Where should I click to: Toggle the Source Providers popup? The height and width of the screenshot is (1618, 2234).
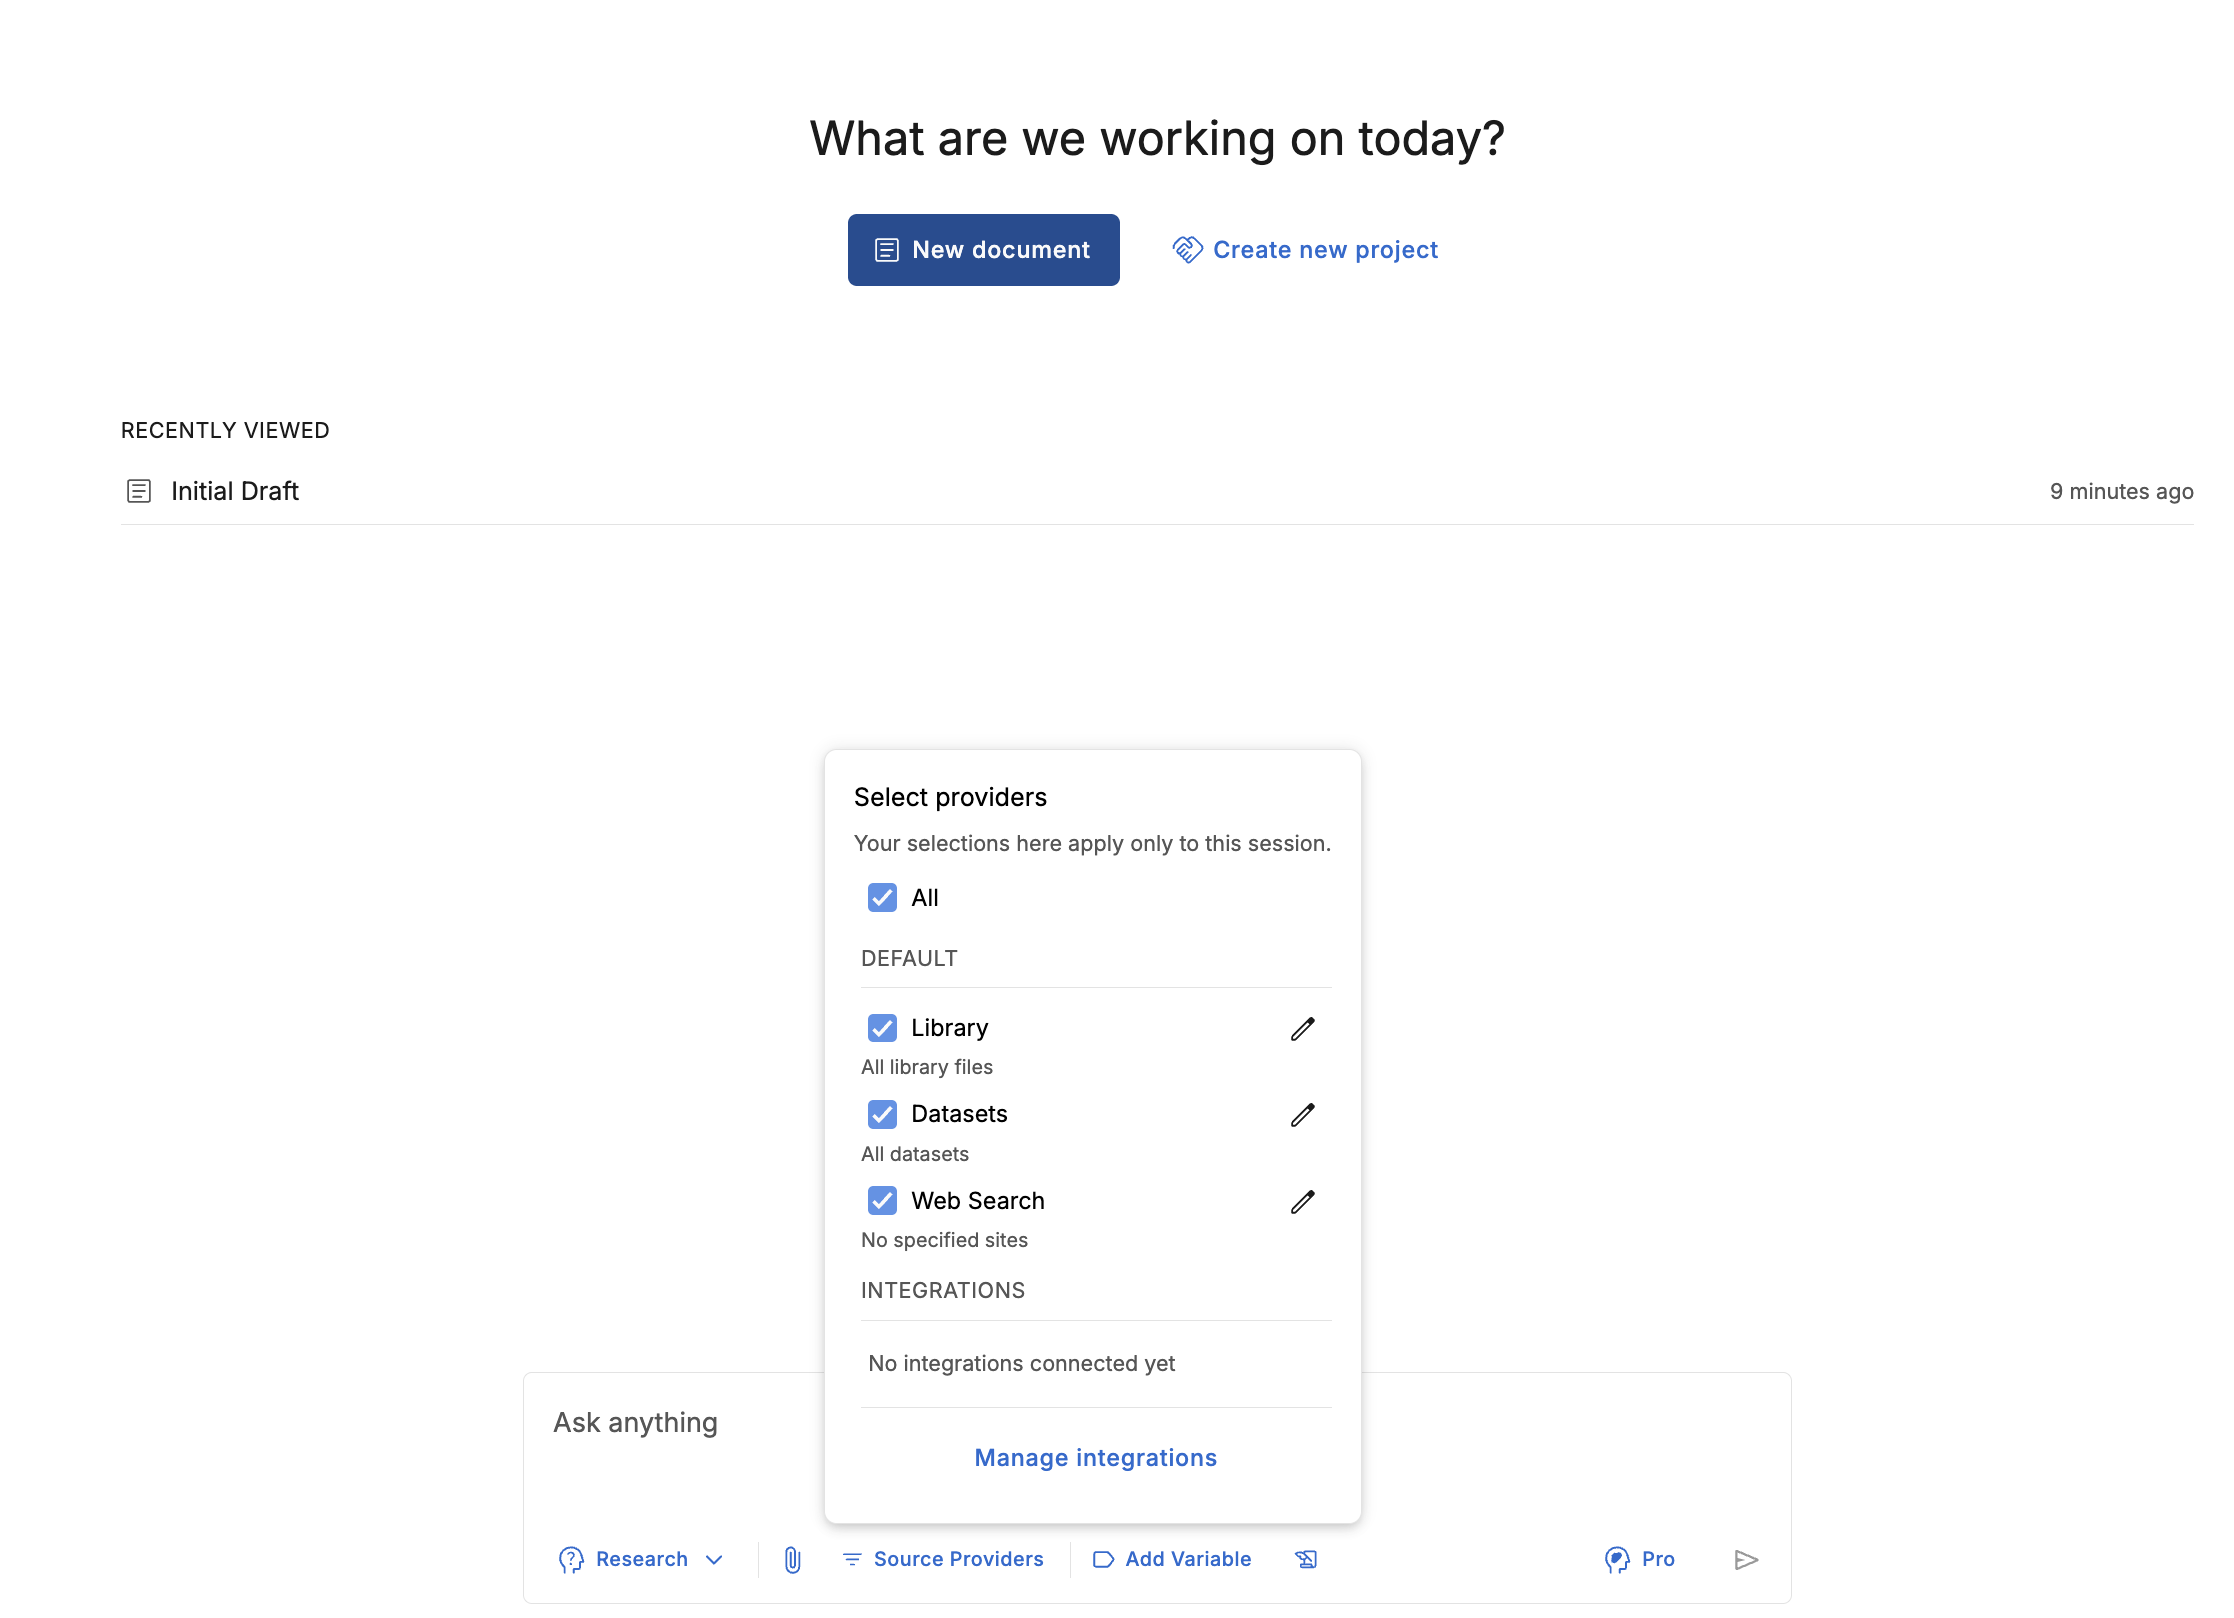(x=942, y=1559)
